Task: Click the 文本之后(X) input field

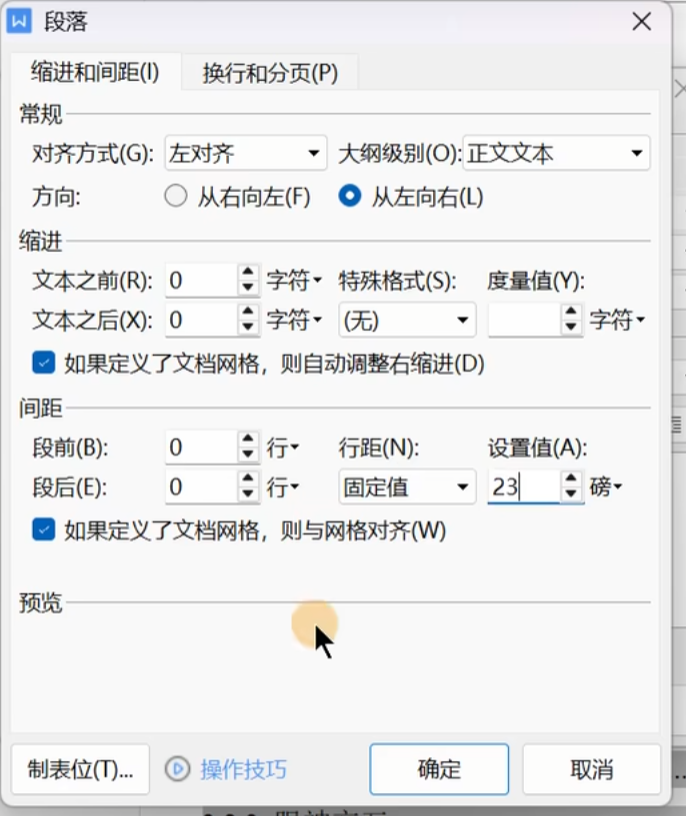Action: pyautogui.click(x=201, y=320)
